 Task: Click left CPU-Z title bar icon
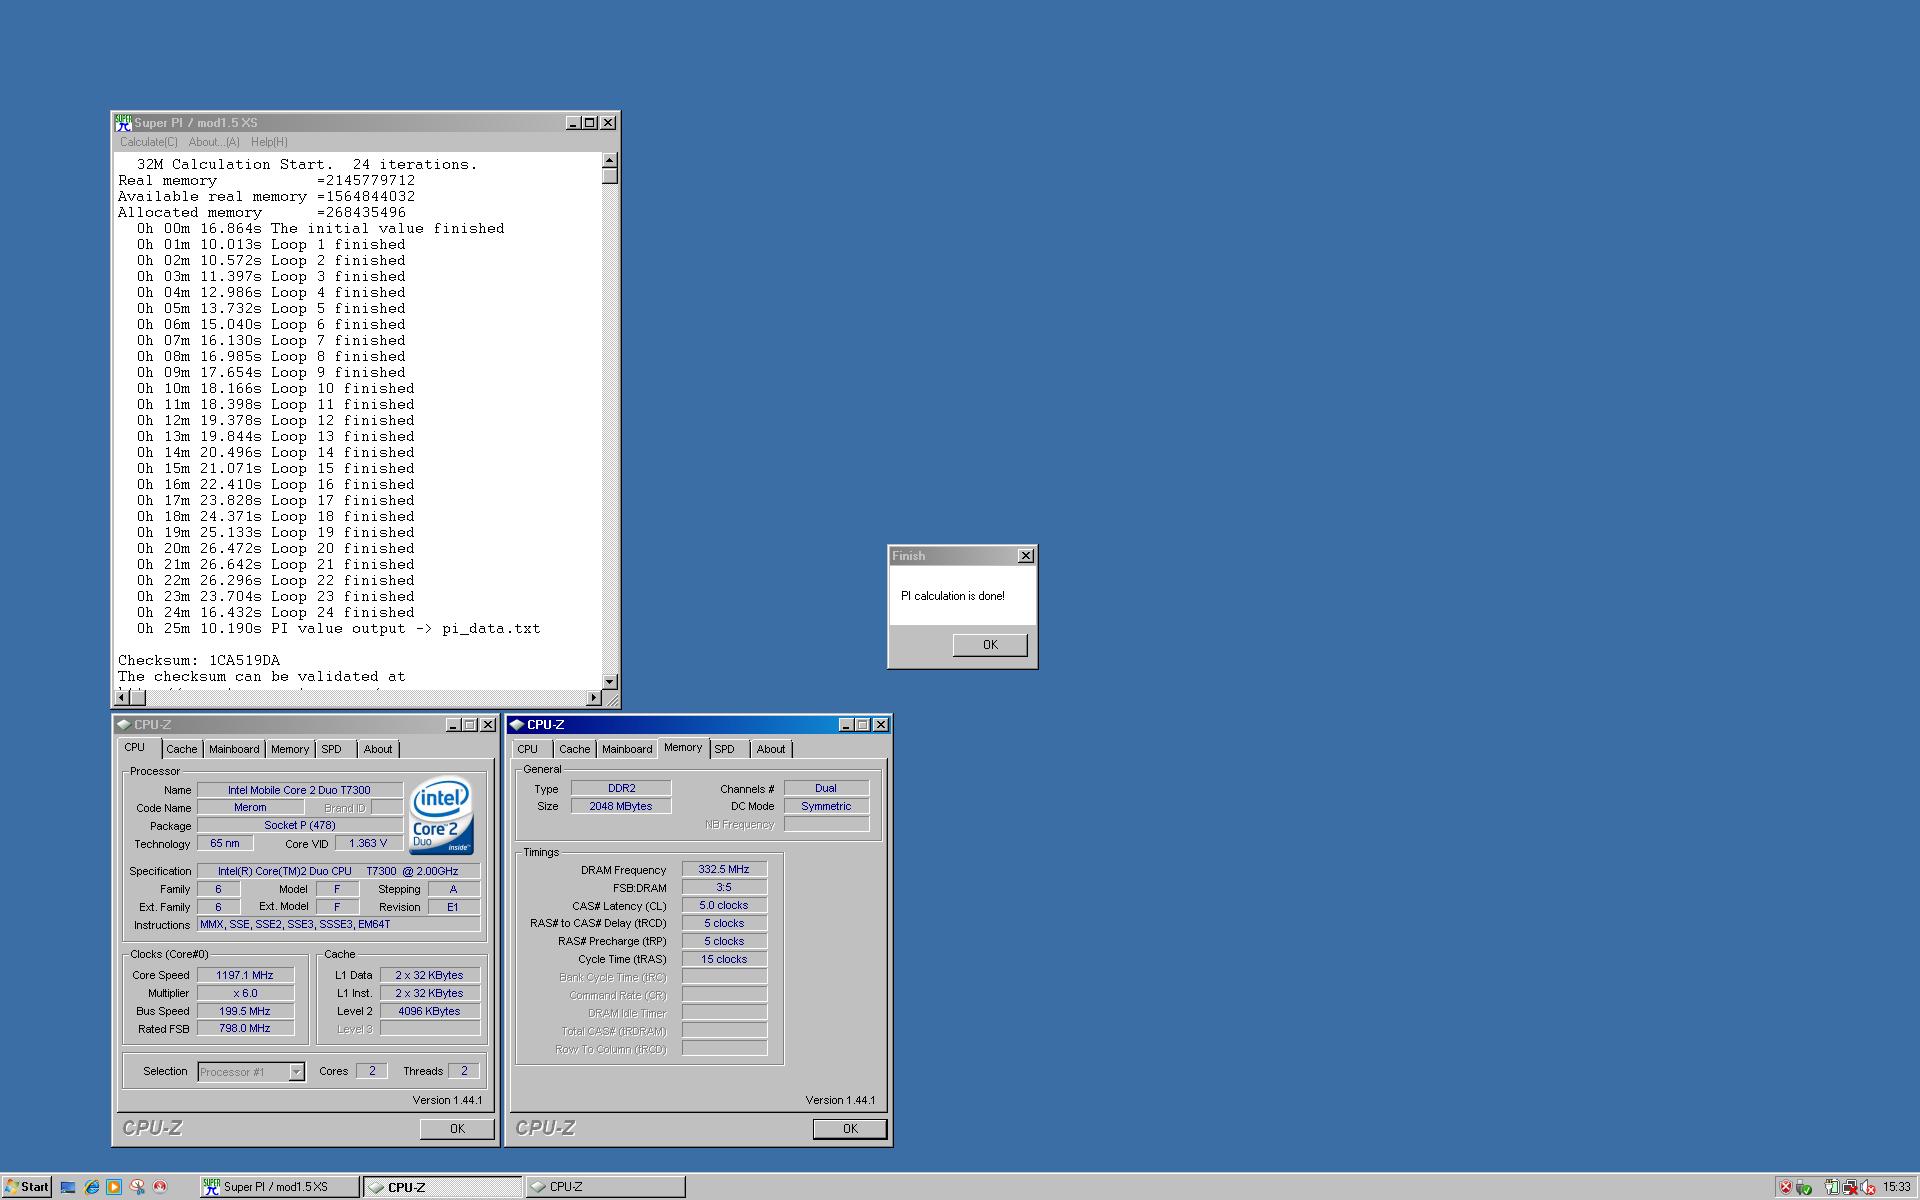pos(123,725)
